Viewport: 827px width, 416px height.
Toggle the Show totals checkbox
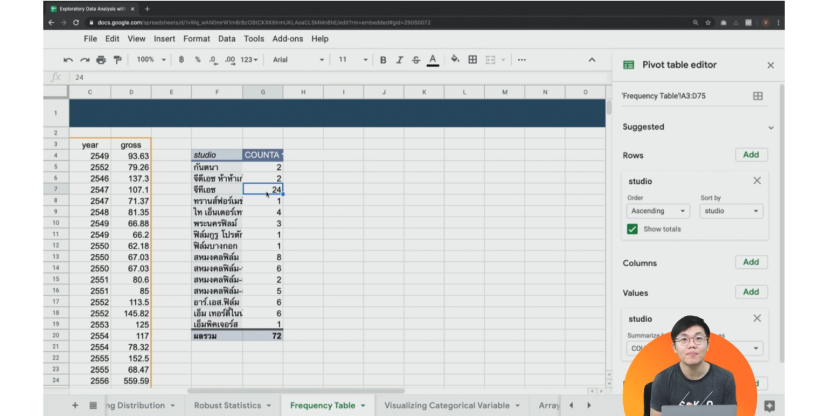[x=632, y=229]
